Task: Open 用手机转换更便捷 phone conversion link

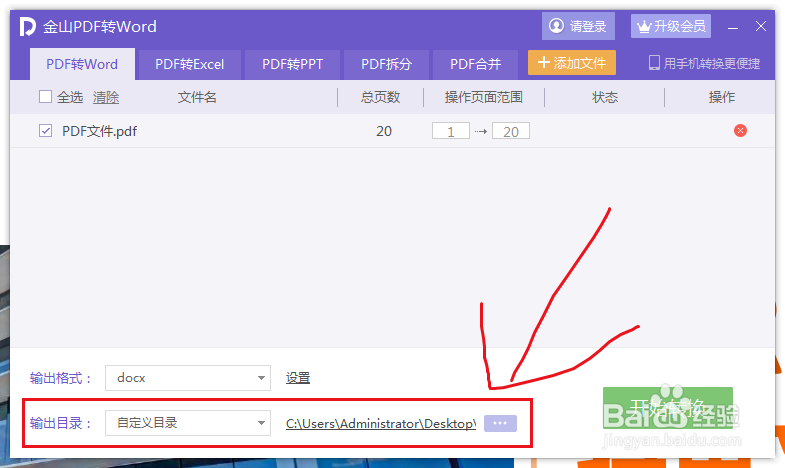Action: point(704,63)
